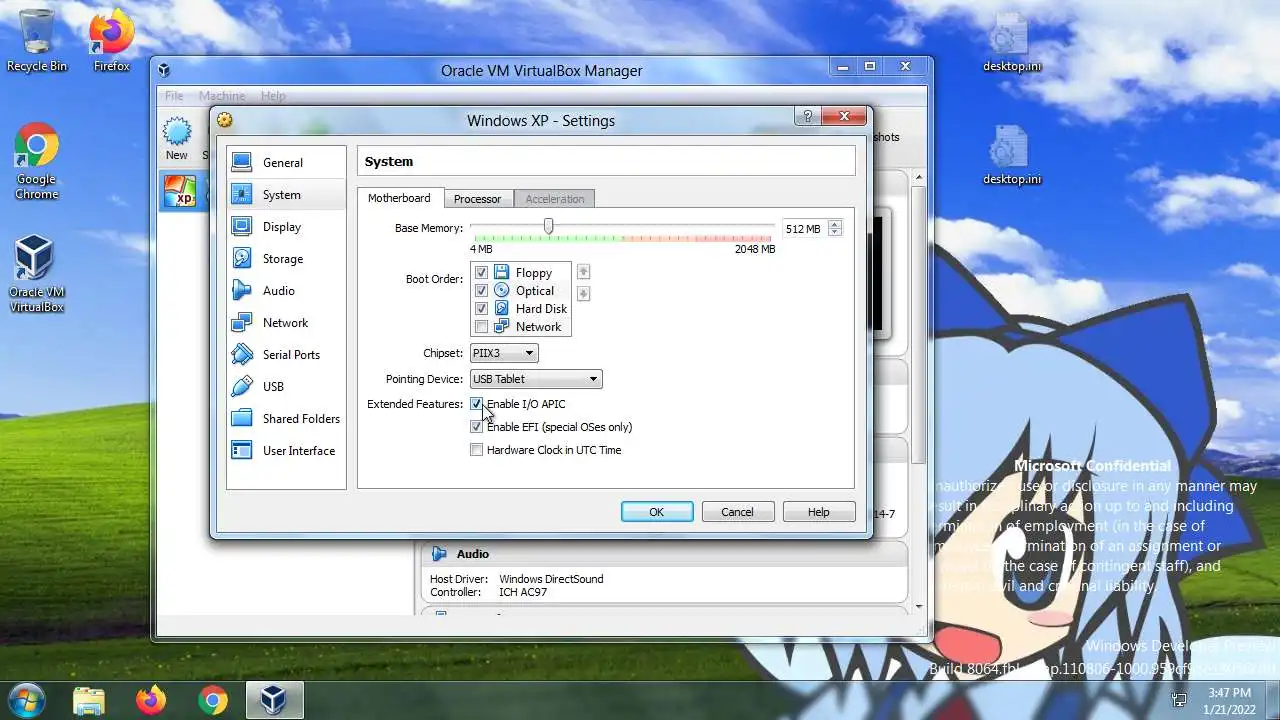Open the Machine menu in VirtualBox Manager
Screen dimensions: 1280x720
point(222,96)
